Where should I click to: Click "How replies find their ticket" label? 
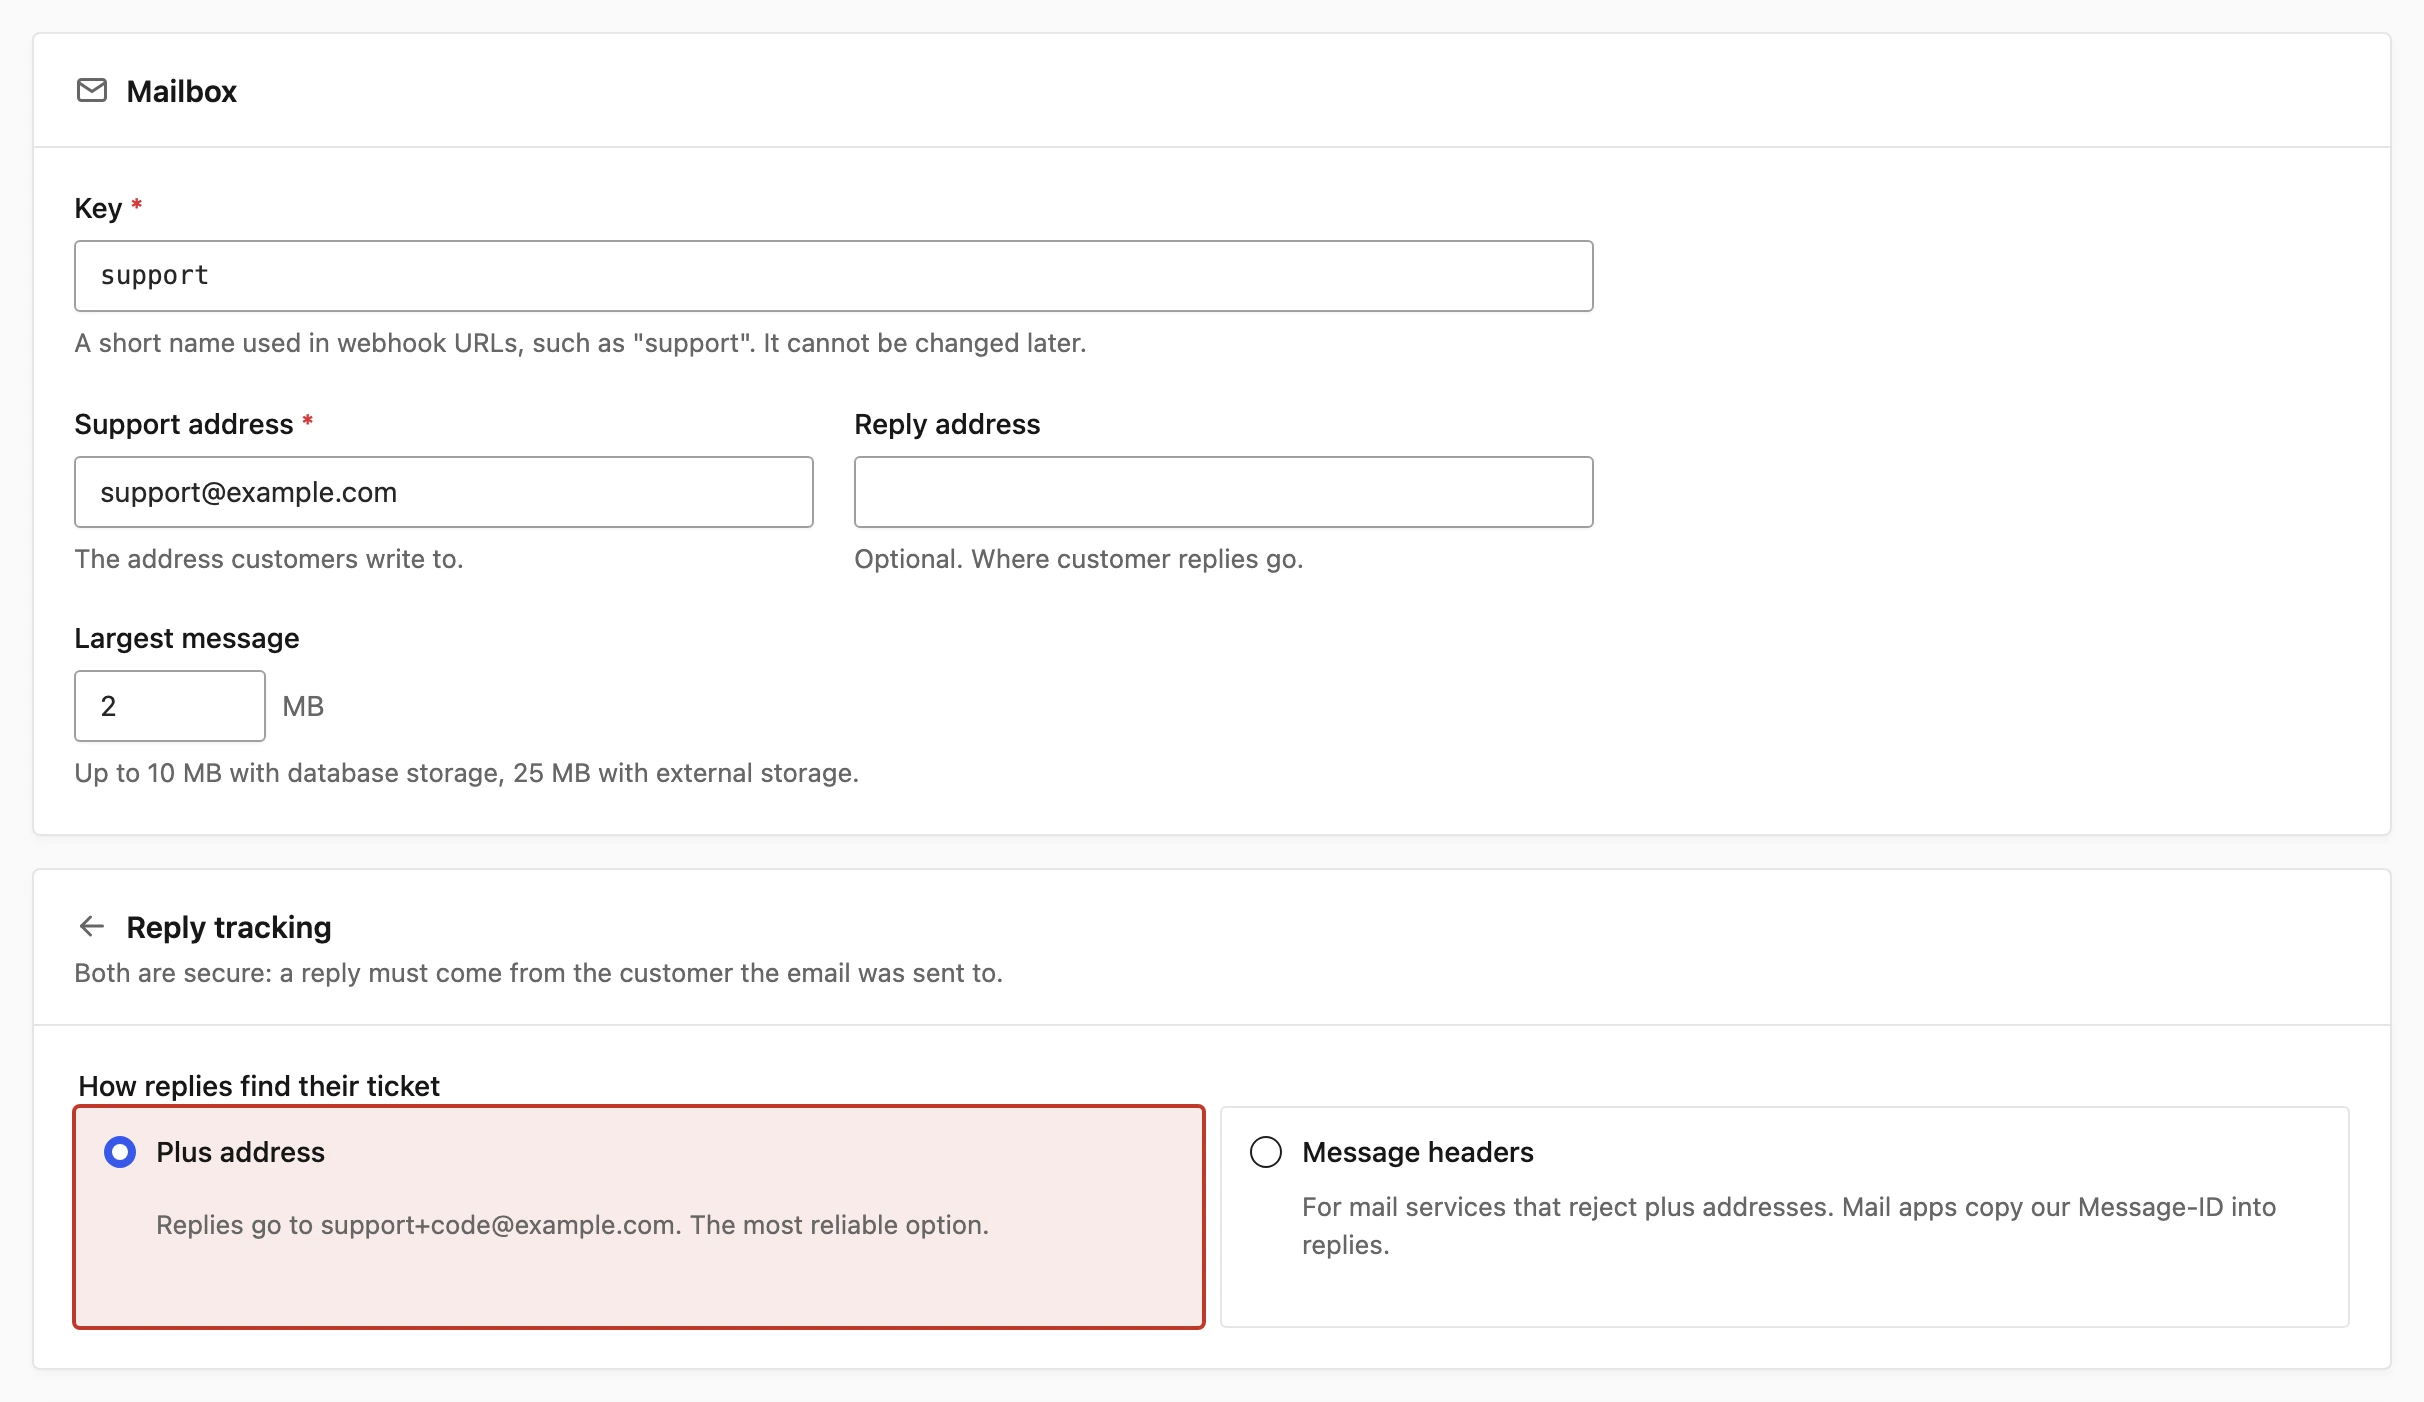259,1086
